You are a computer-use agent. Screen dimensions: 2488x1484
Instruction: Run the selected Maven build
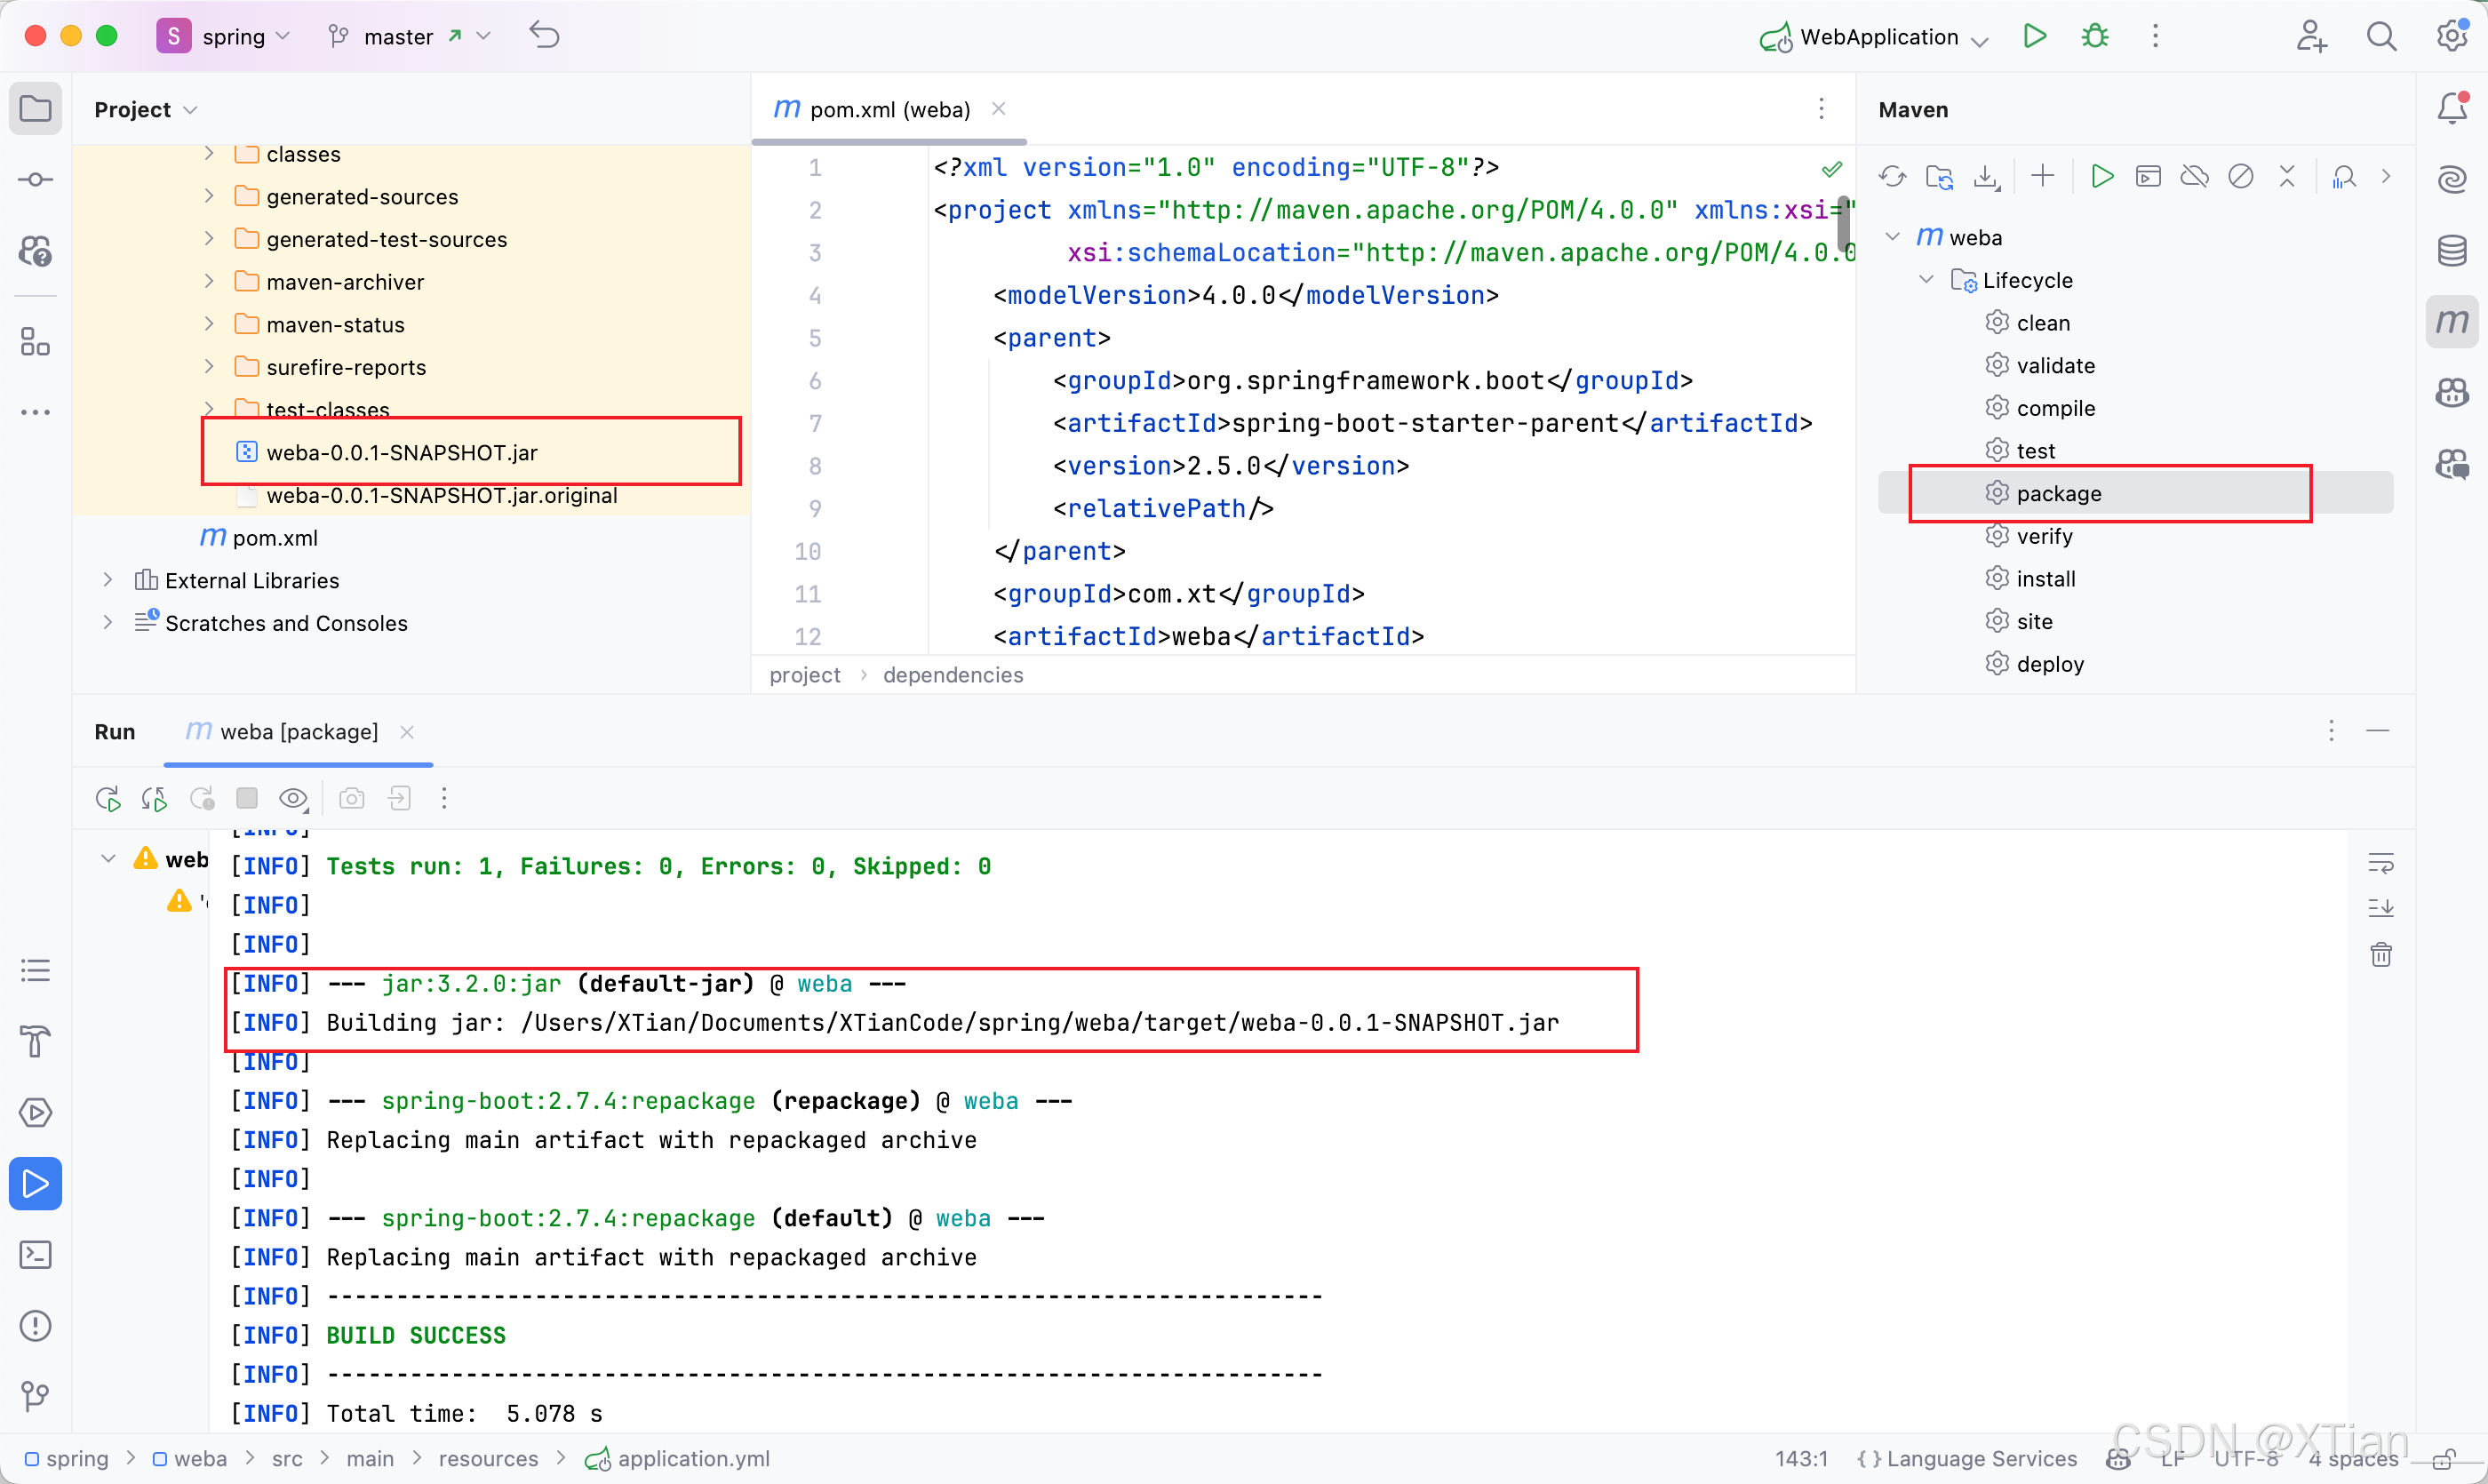2102,177
